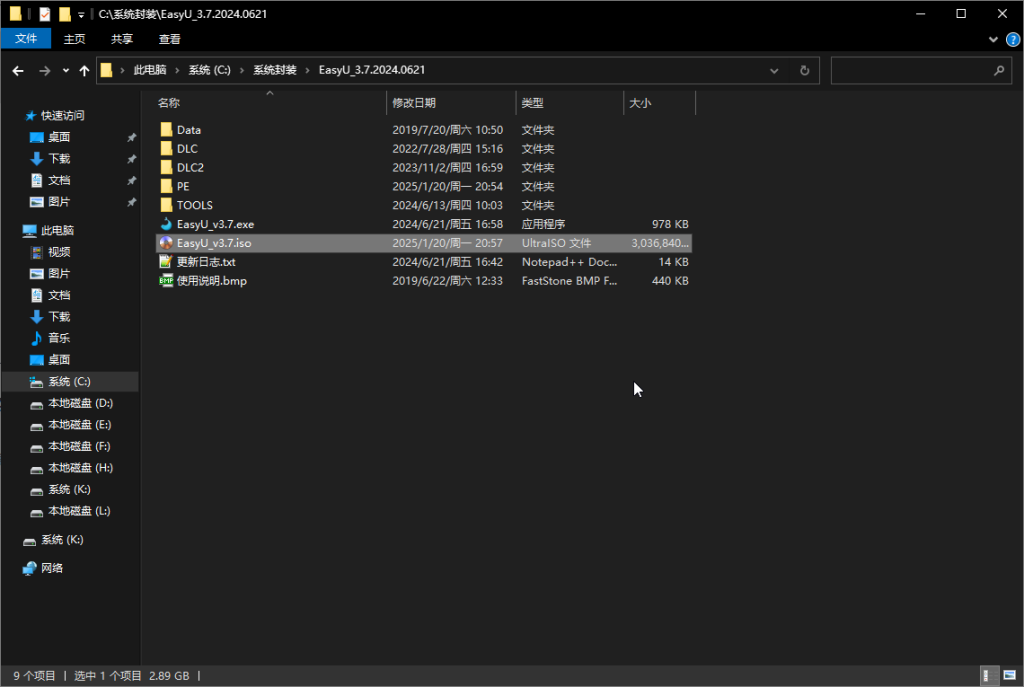This screenshot has width=1024, height=687.
Task: Sort files by the 修改日期 column header
Action: click(414, 103)
